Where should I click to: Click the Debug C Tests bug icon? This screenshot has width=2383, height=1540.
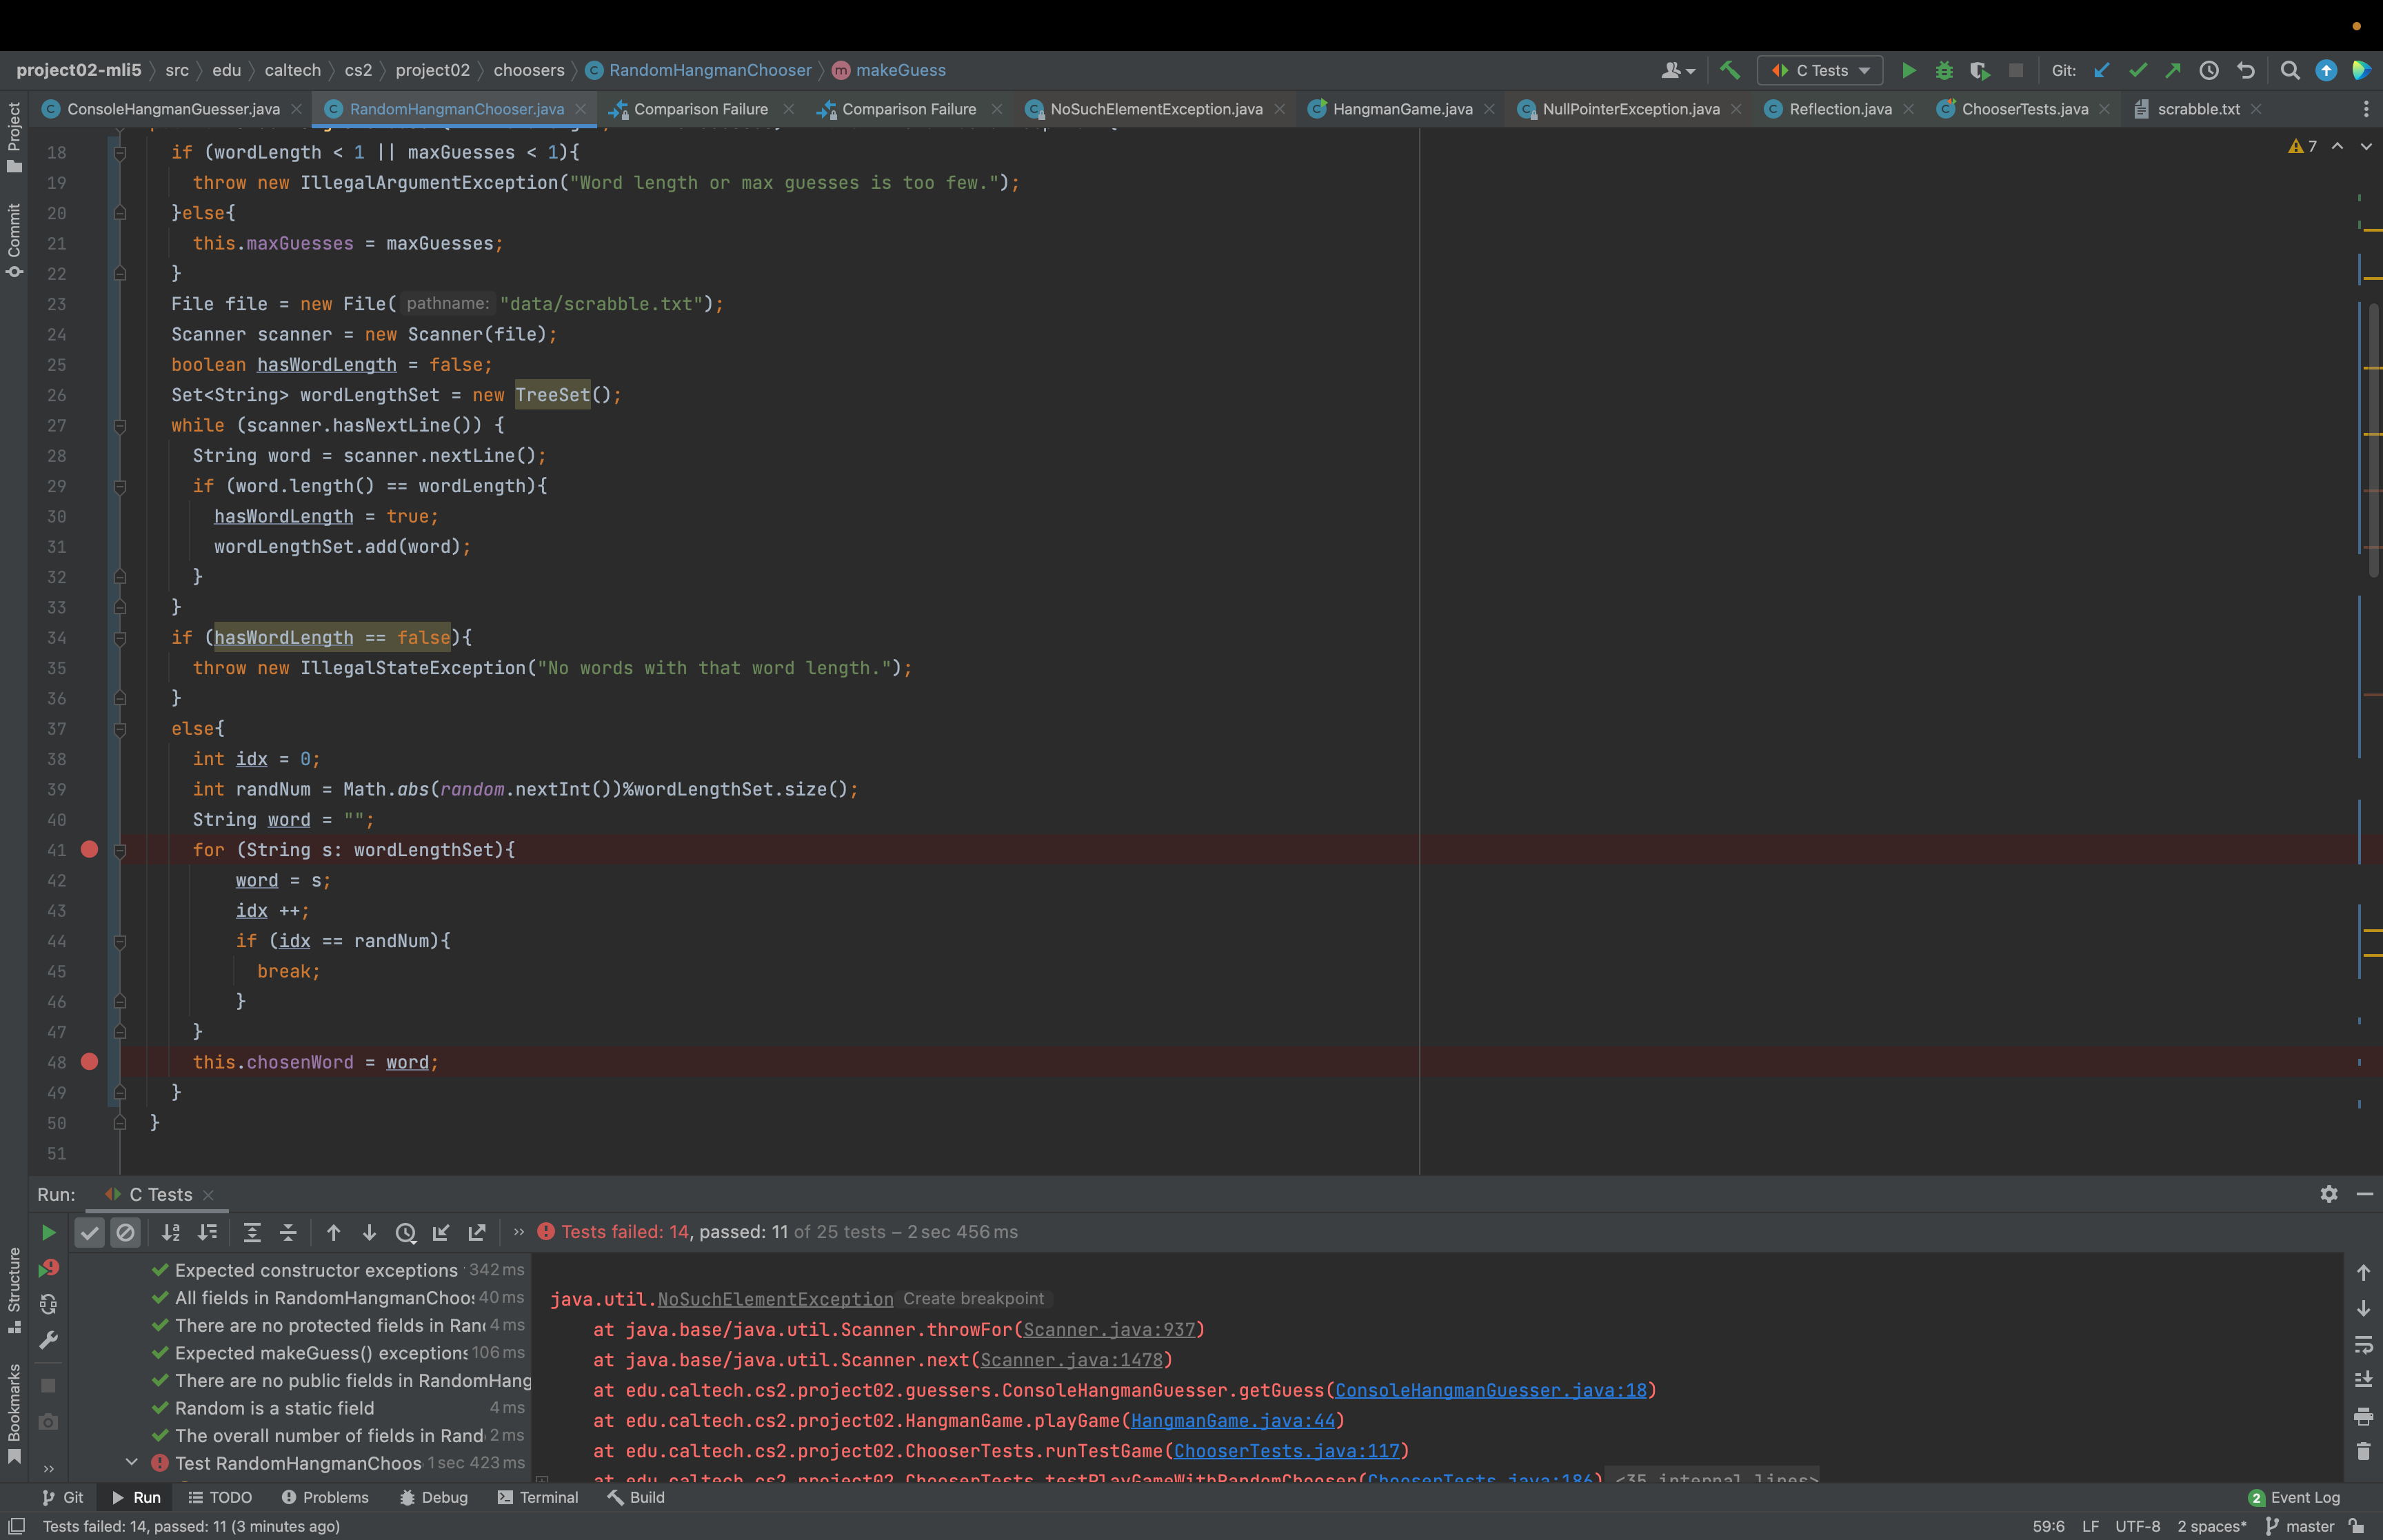point(1943,70)
